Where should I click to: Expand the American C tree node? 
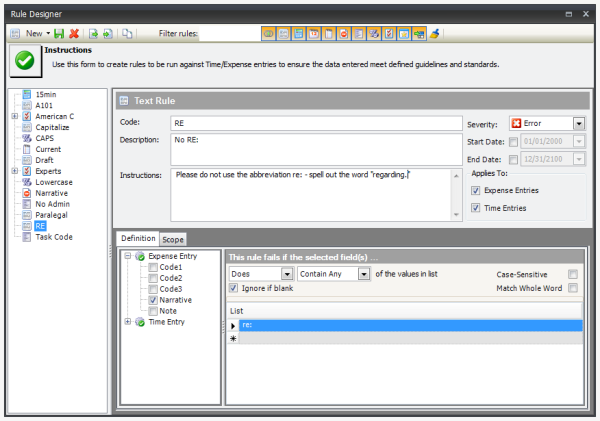(15, 116)
